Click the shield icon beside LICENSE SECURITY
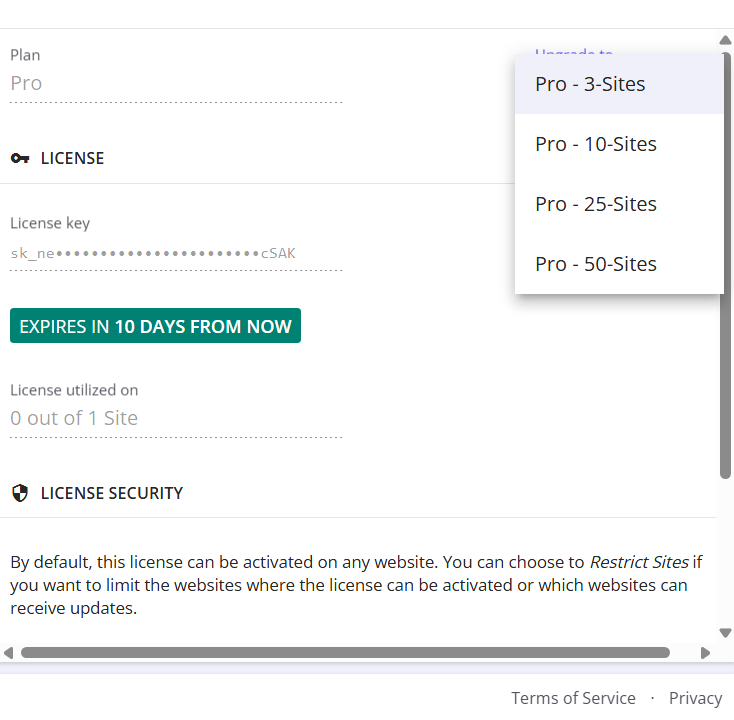 [x=20, y=493]
